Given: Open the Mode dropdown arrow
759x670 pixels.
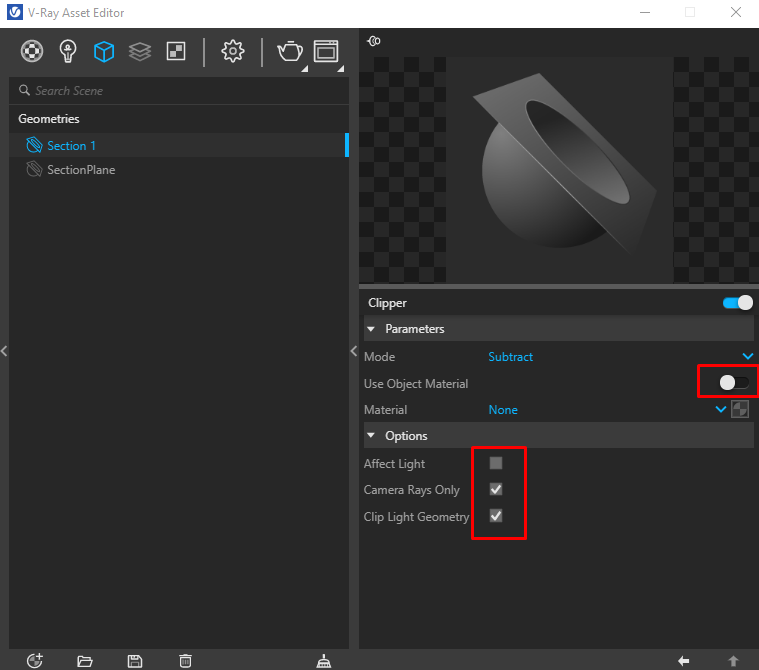Looking at the screenshot, I should coord(747,357).
